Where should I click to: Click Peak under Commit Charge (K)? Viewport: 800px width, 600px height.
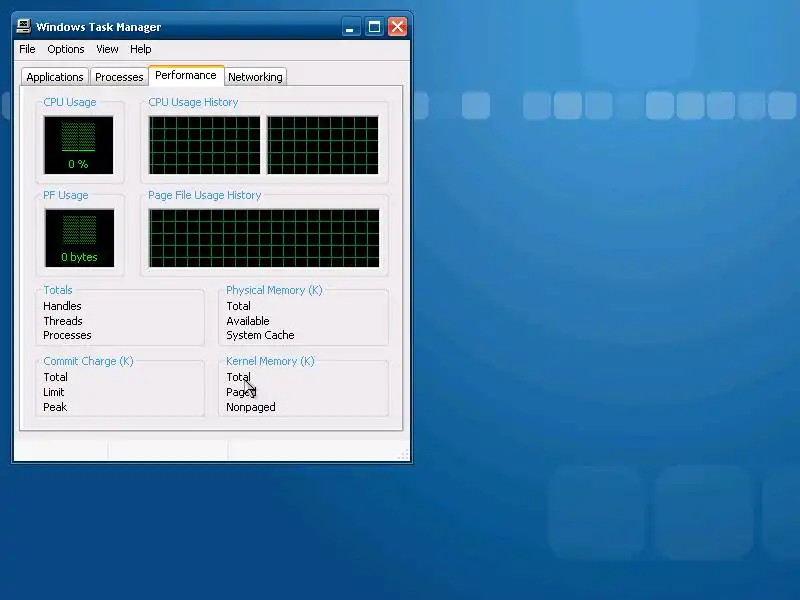tap(55, 407)
